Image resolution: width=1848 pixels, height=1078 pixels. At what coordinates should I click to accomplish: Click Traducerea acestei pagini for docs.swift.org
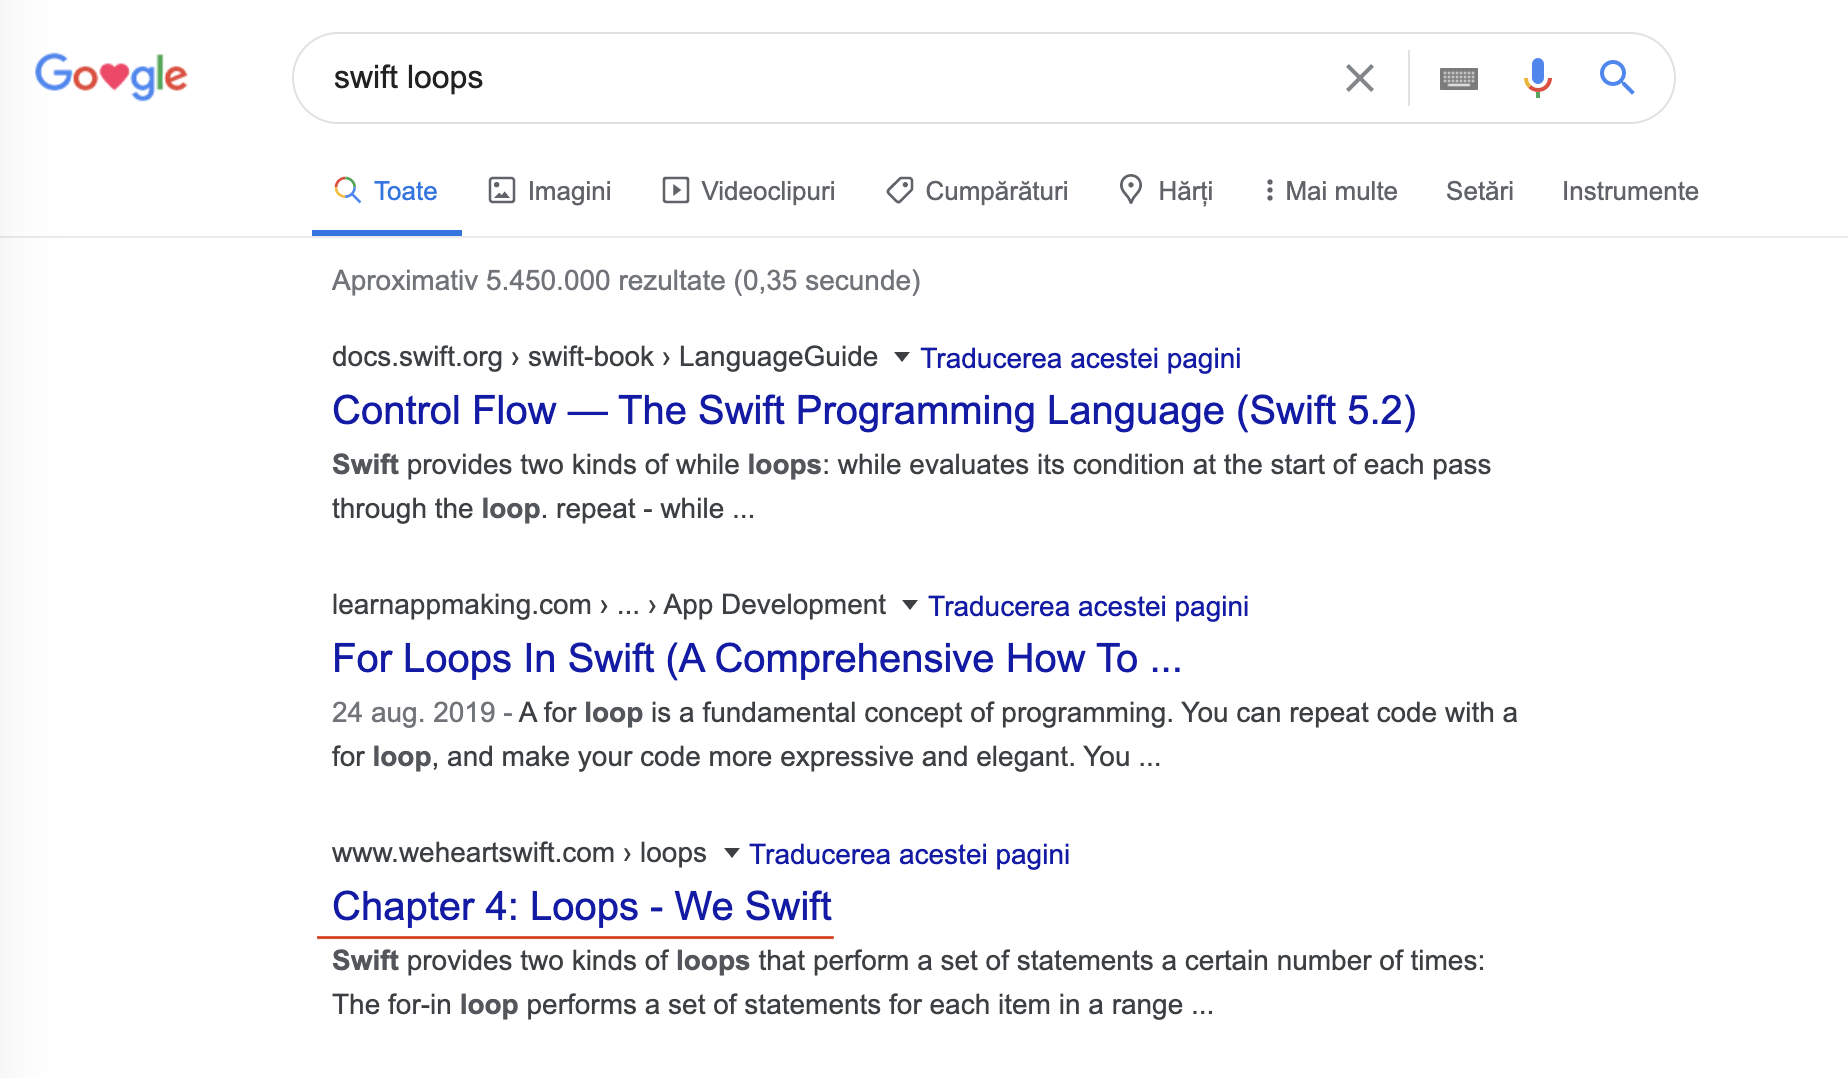pyautogui.click(x=1080, y=358)
